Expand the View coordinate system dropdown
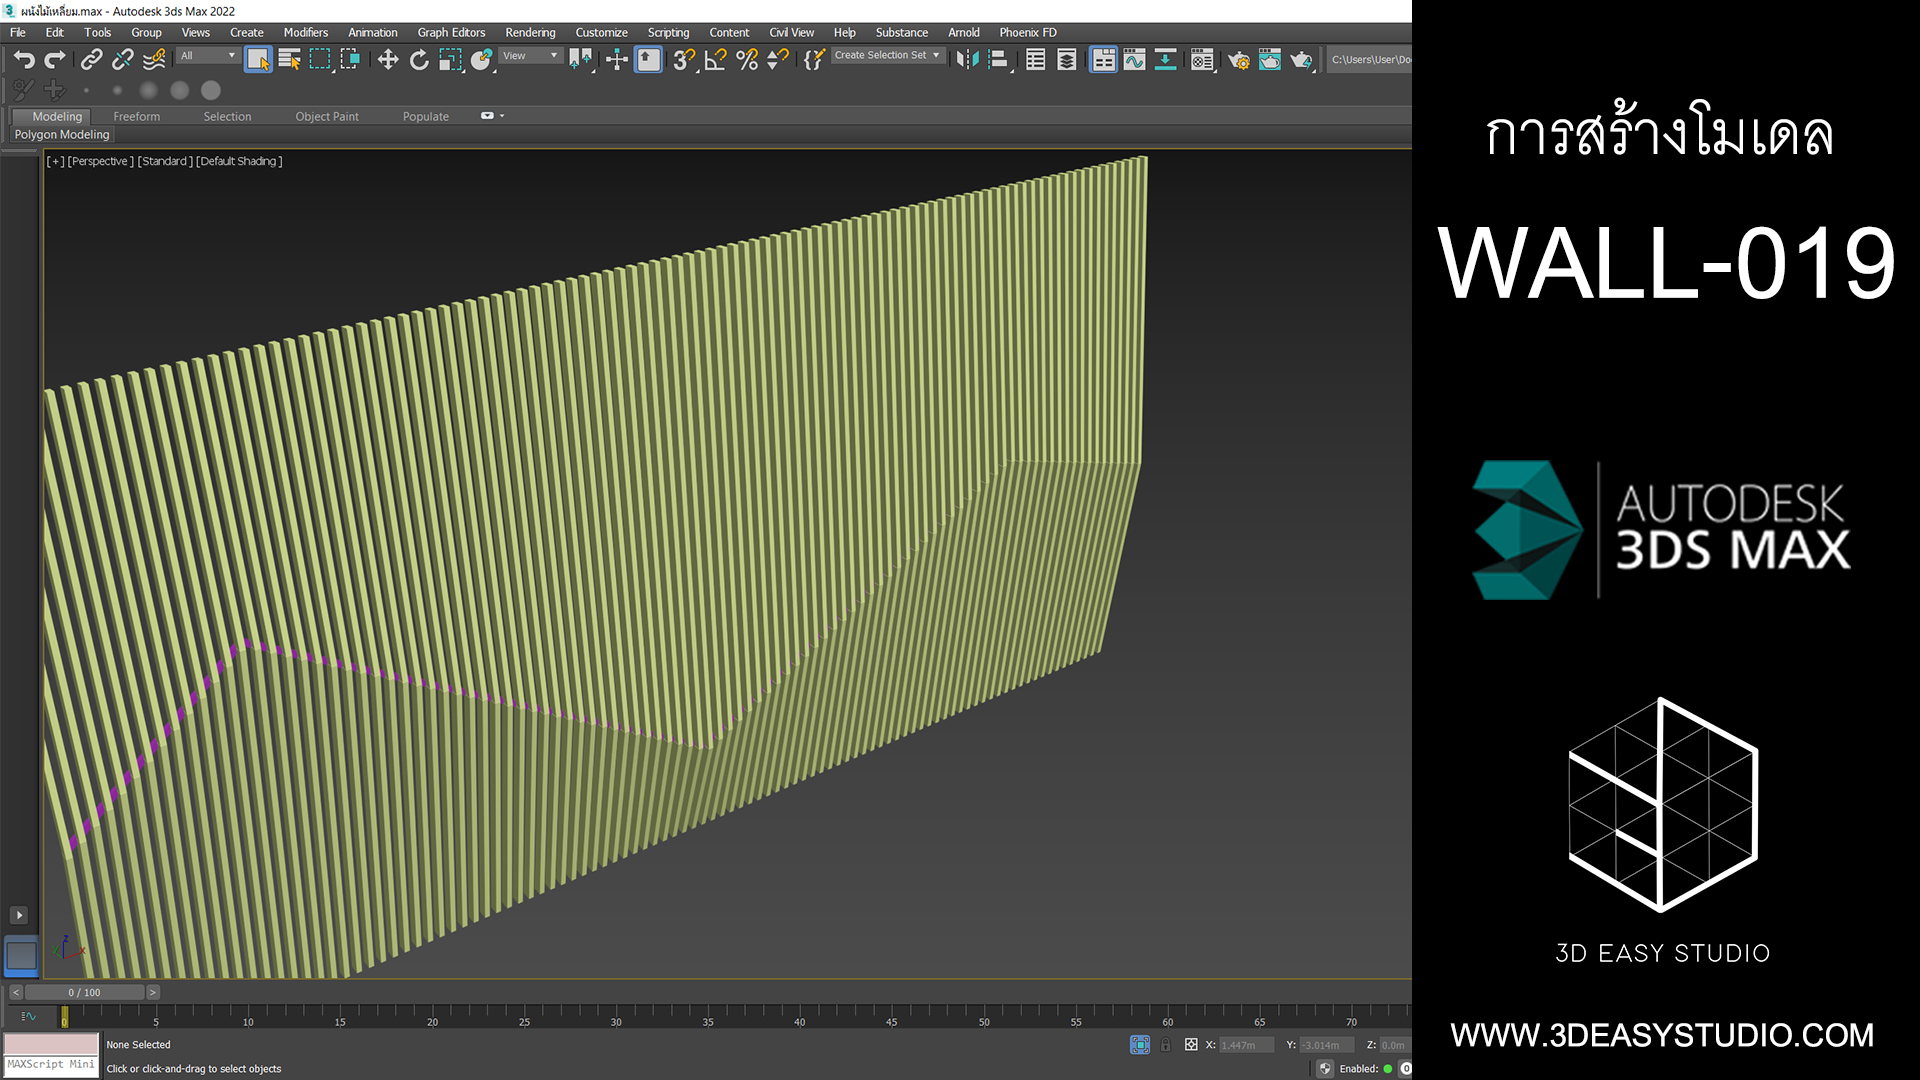1920x1080 pixels. (530, 56)
